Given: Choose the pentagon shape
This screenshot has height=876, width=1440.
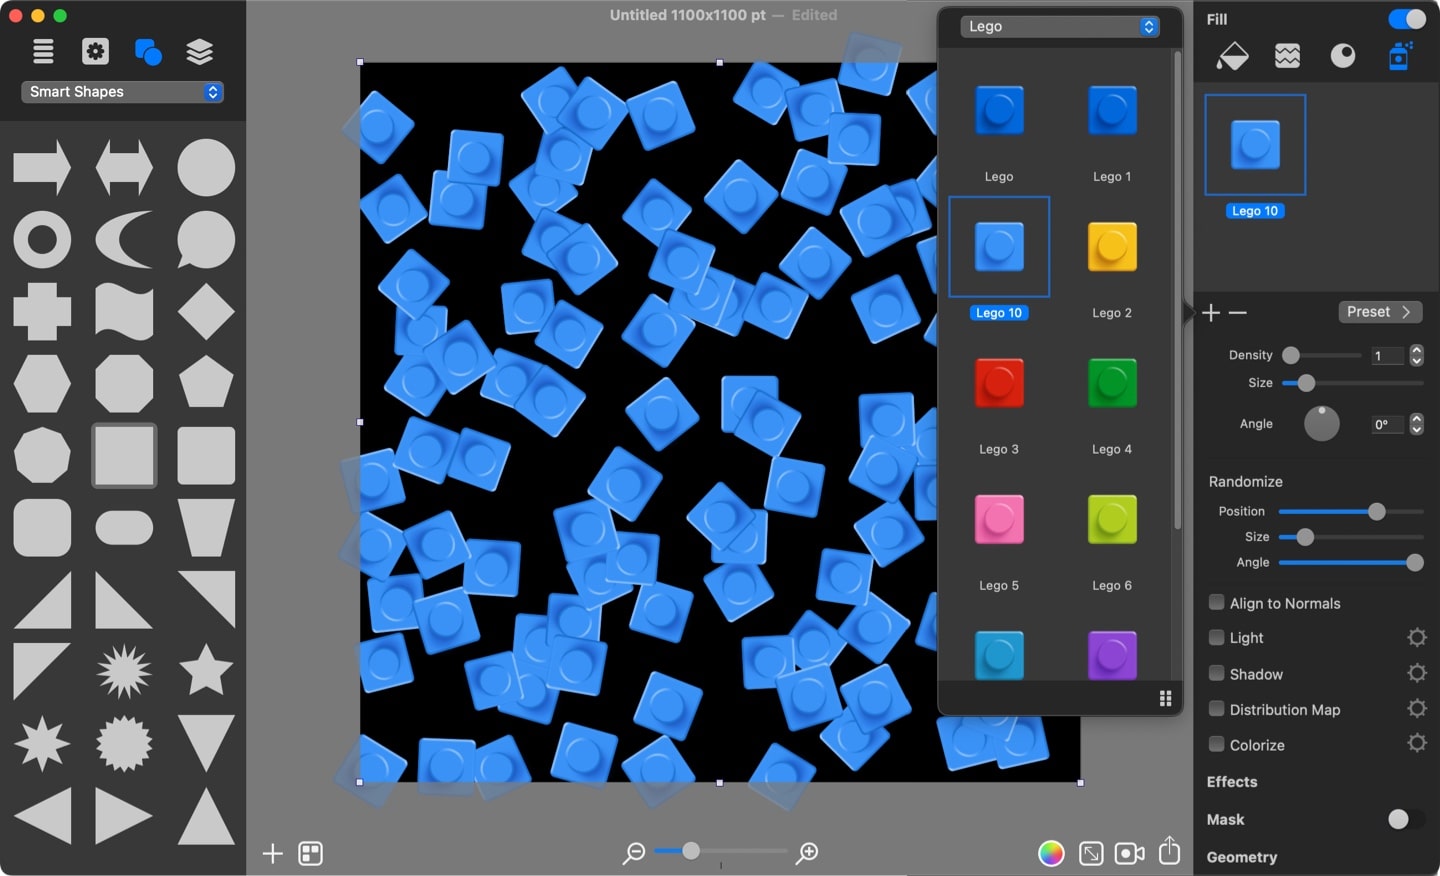Looking at the screenshot, I should [206, 382].
